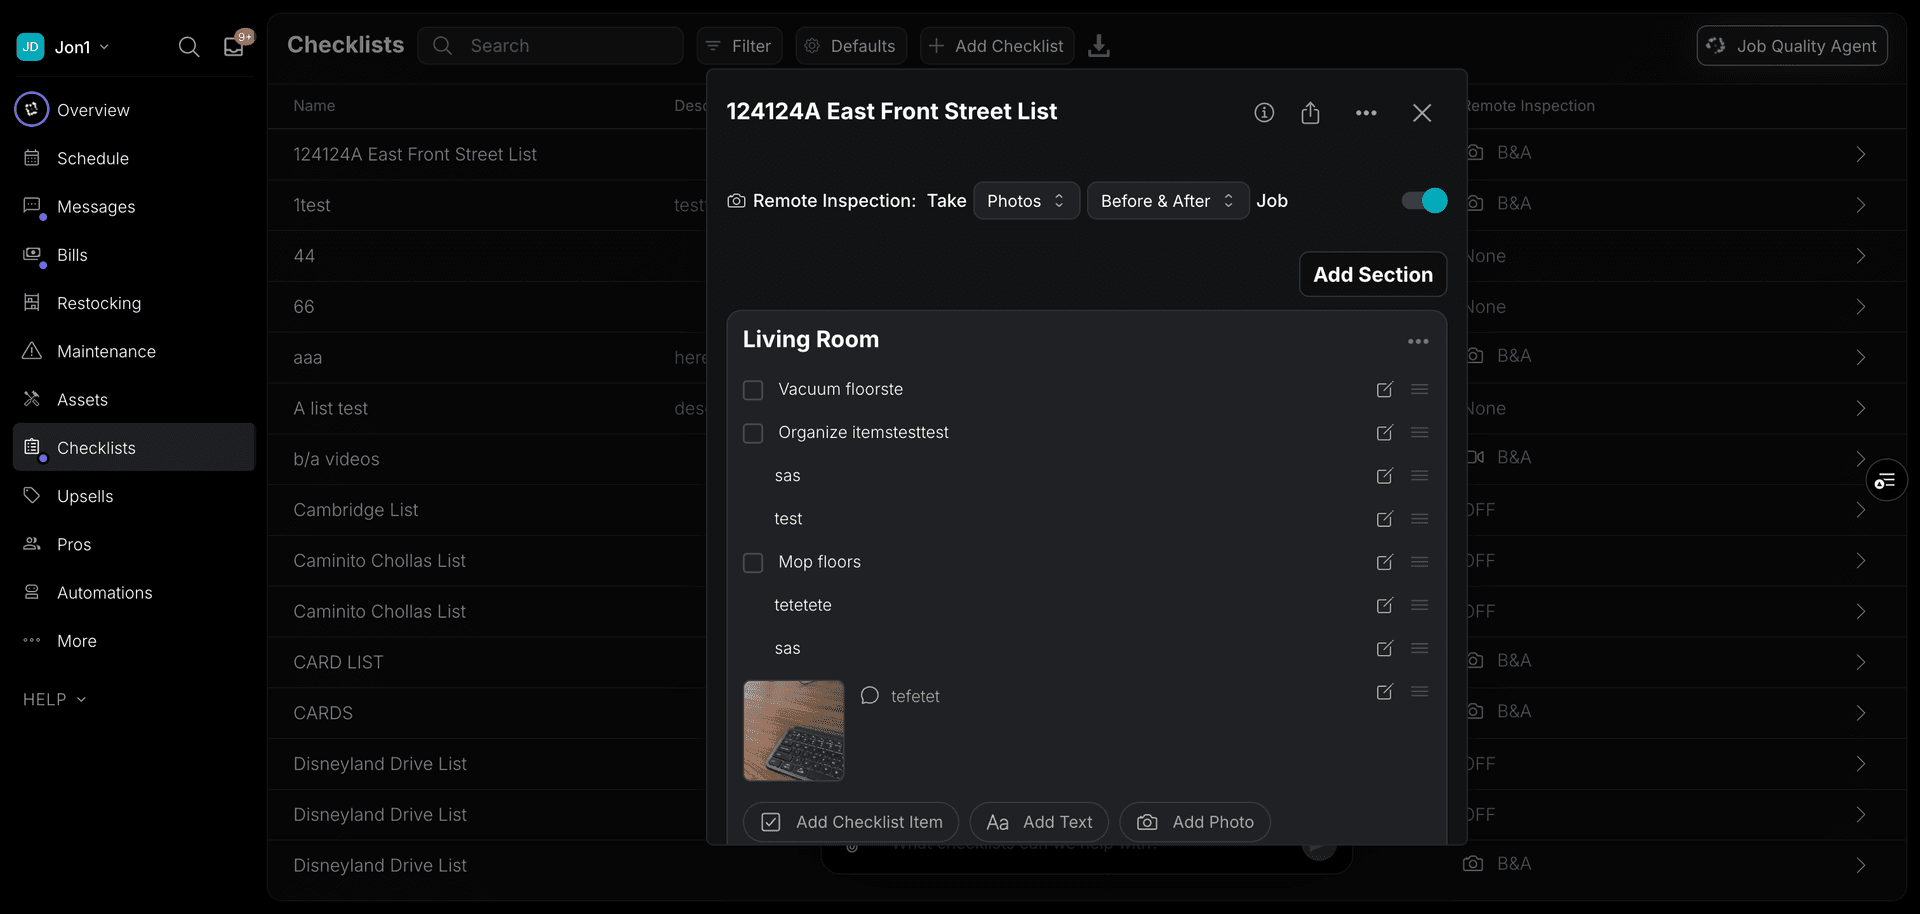Toggle the Remote Inspection switch off
The width and height of the screenshot is (1920, 914).
click(x=1424, y=201)
